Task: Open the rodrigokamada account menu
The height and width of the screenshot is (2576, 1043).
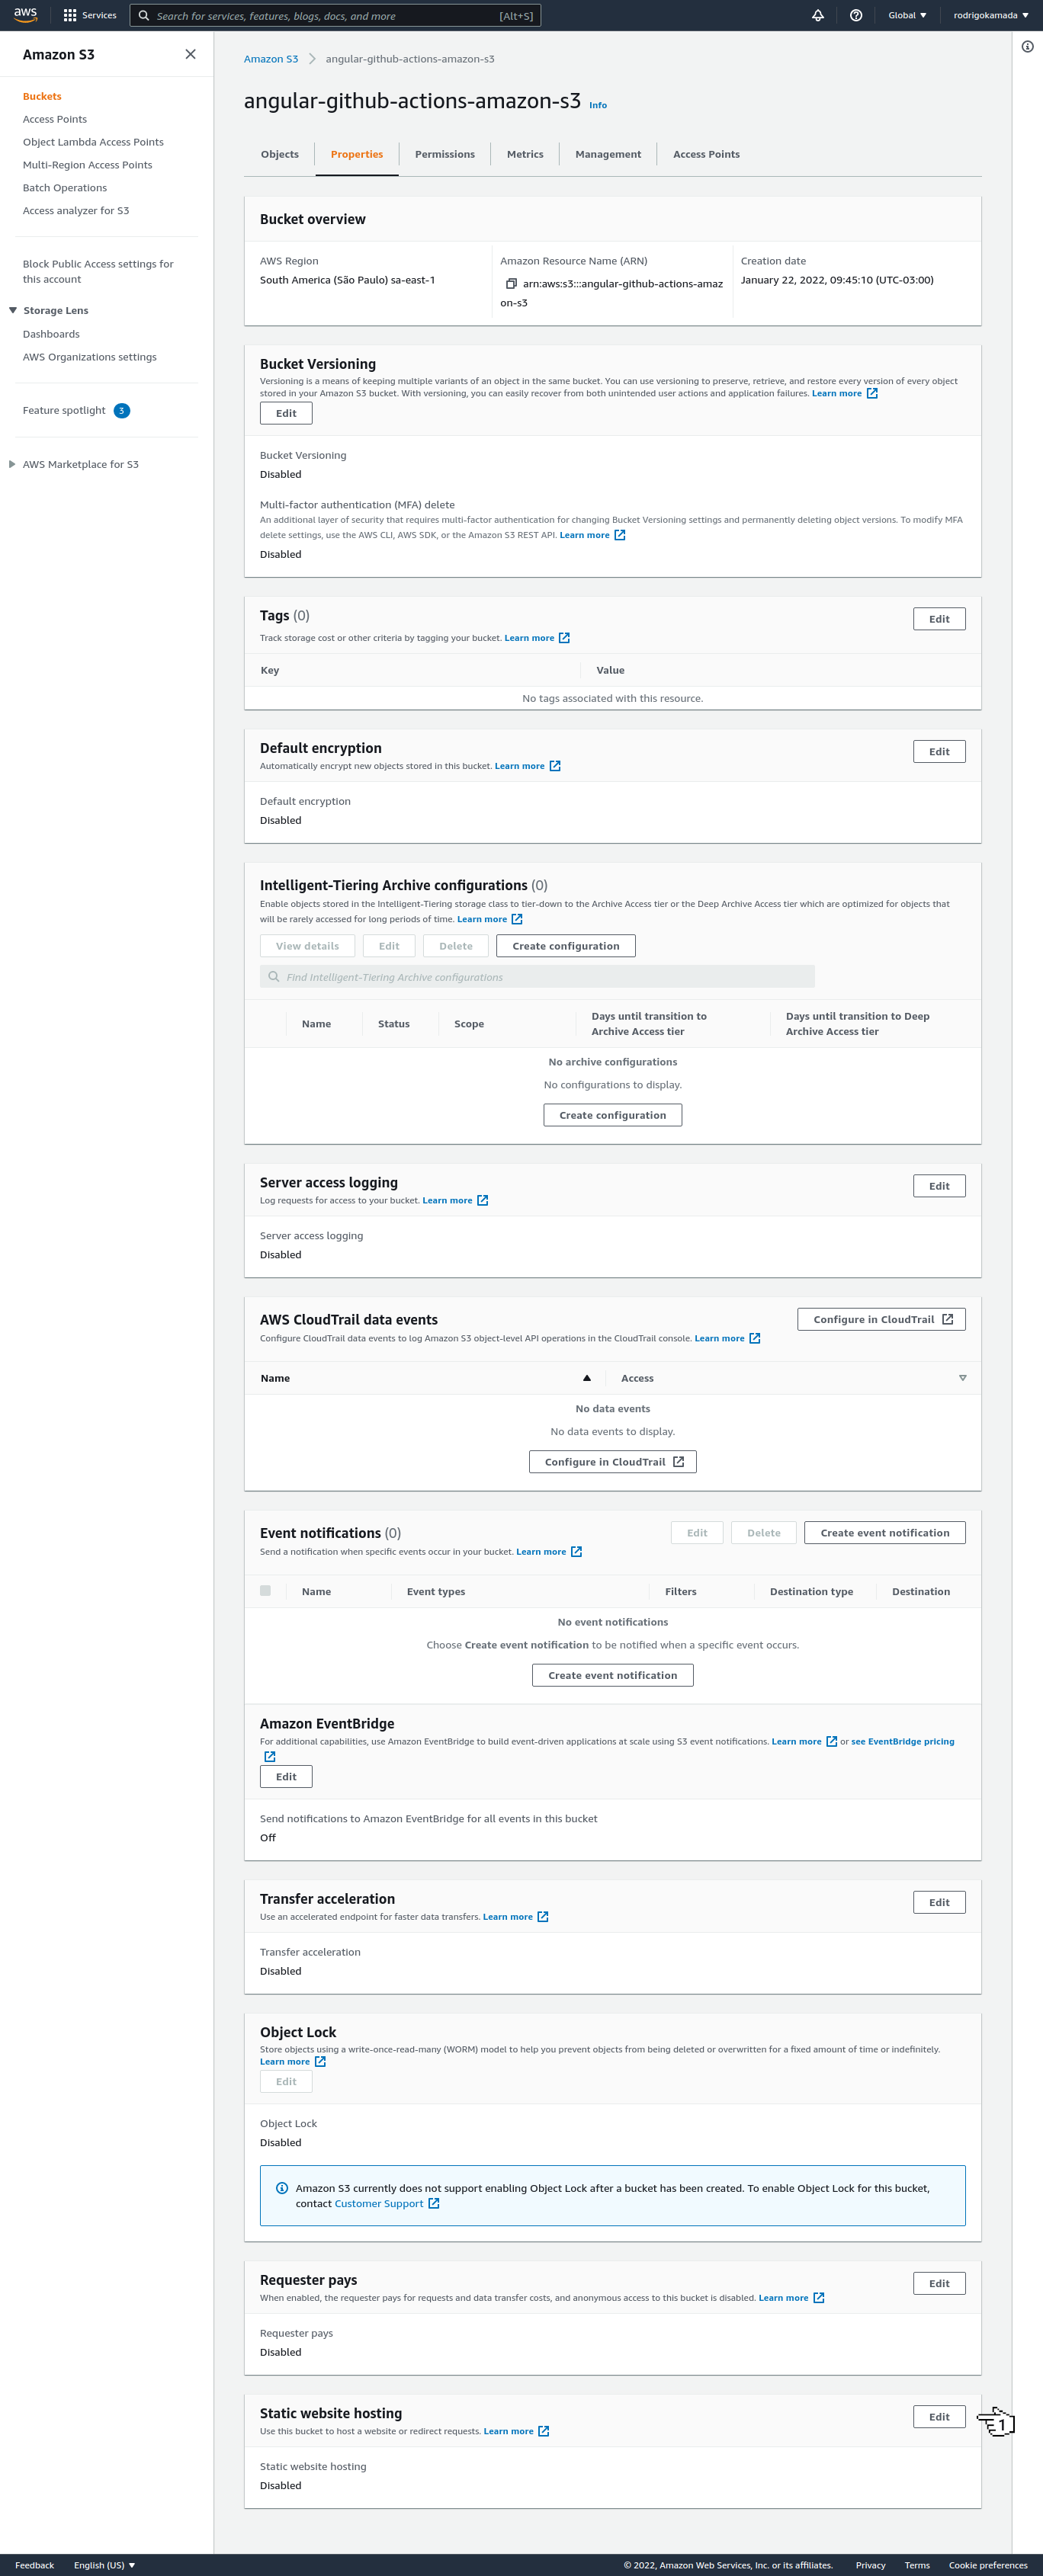Action: click(x=990, y=16)
